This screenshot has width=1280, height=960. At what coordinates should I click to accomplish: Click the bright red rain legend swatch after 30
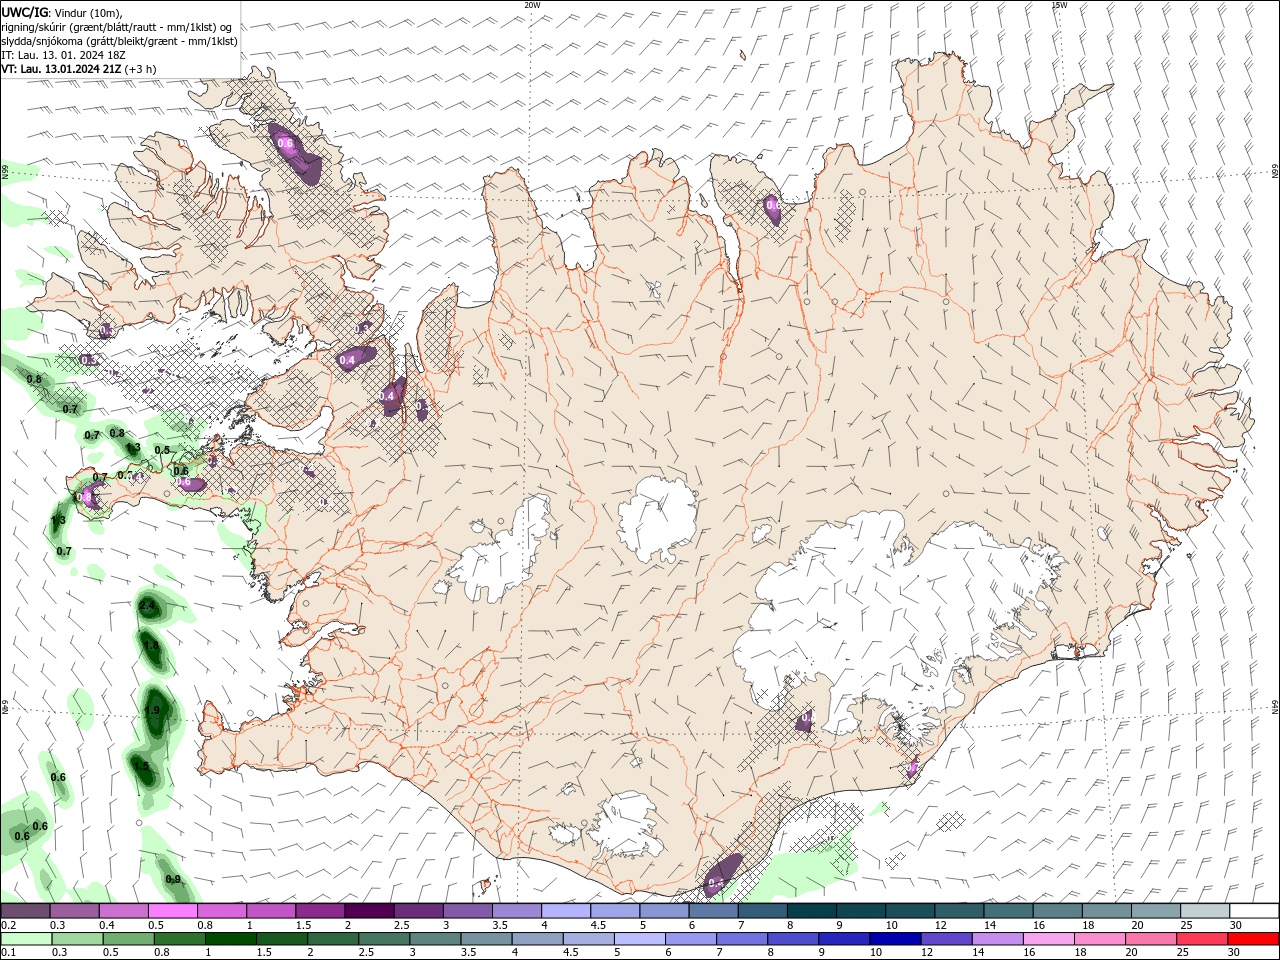1253,939
